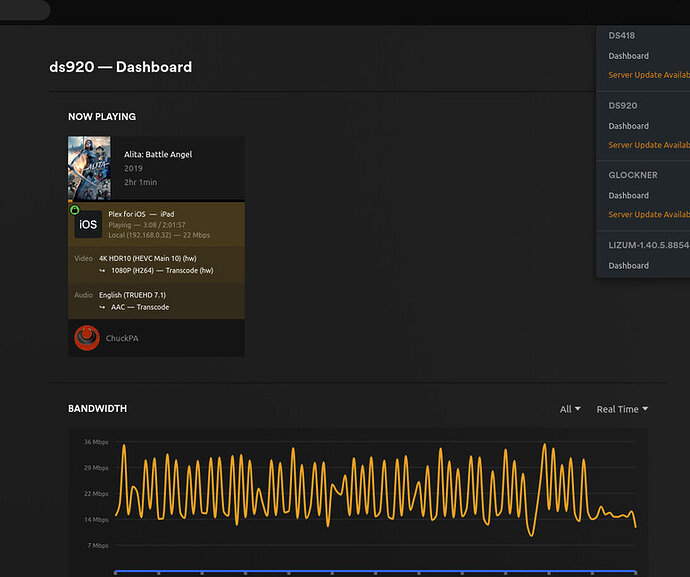Click the DS920 server heading

(x=623, y=106)
